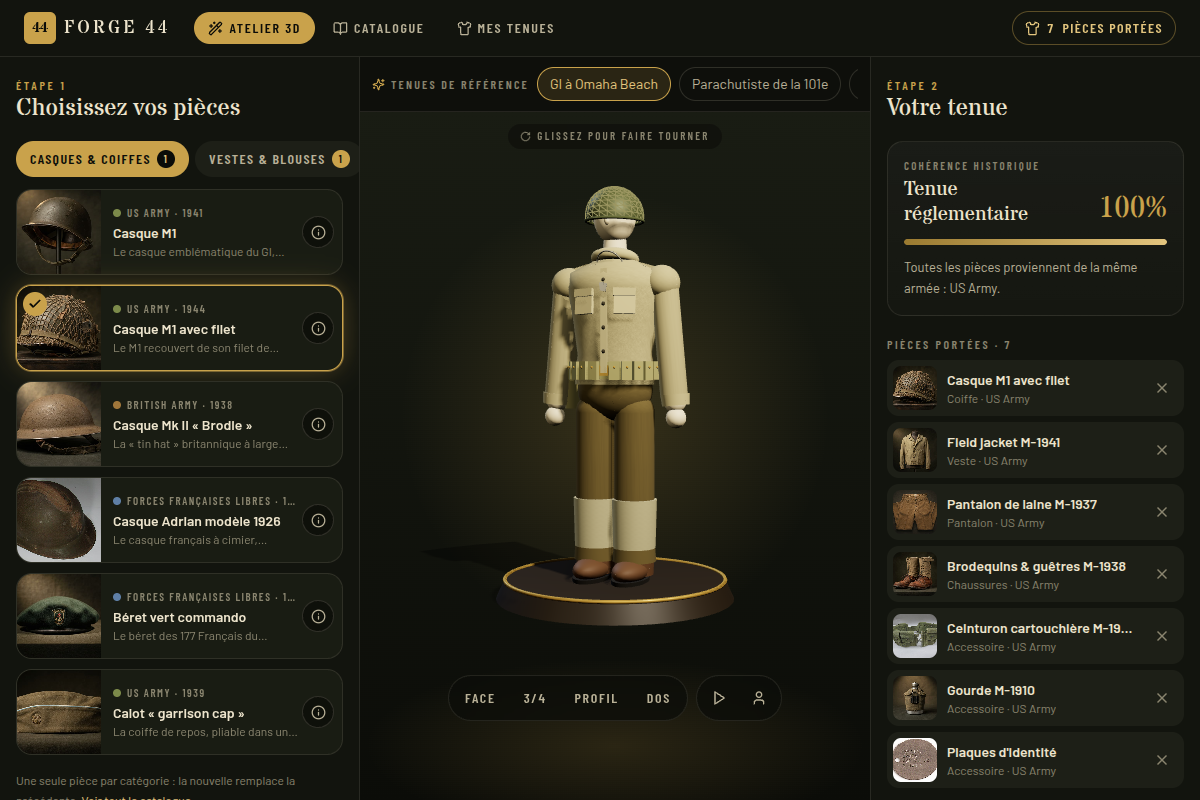Click the Pantalon de laine M-1937 thumbnail

[x=915, y=512]
